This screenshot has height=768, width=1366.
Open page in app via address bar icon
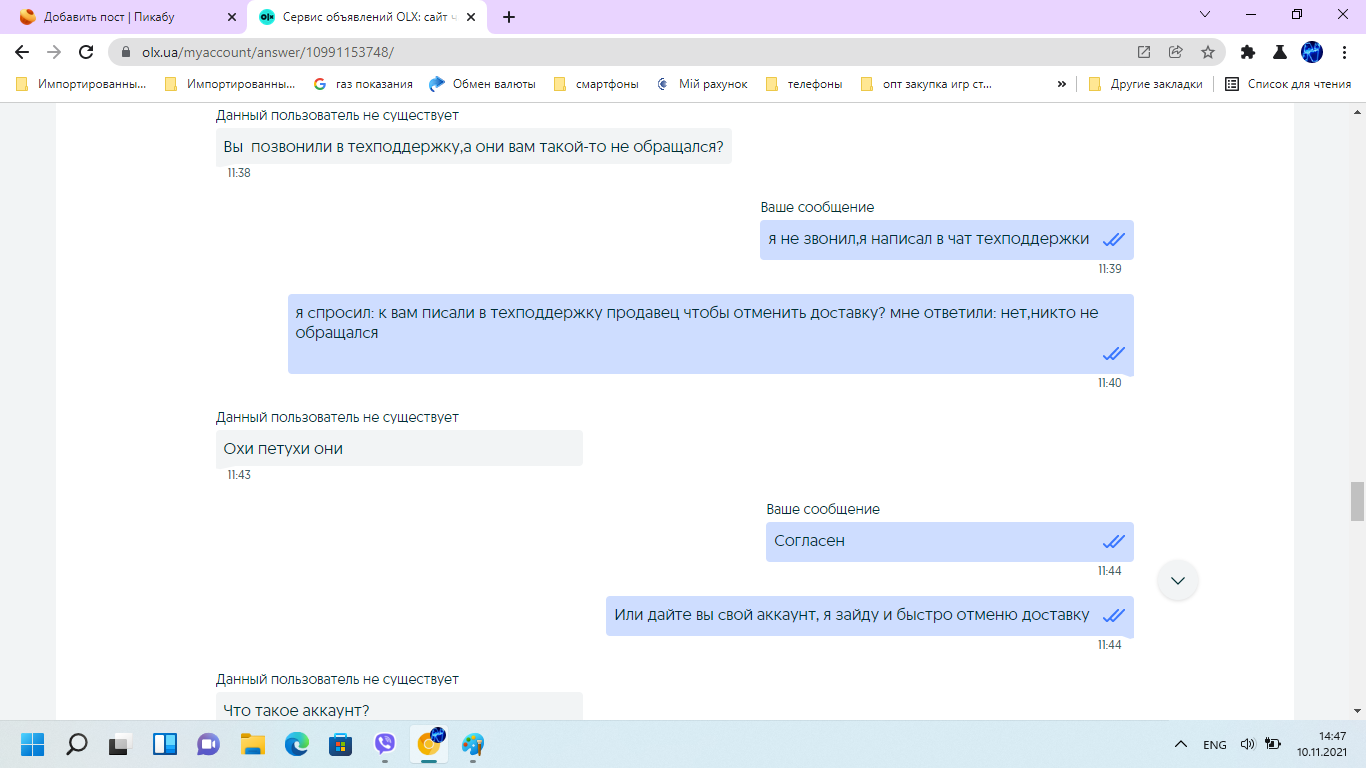(1144, 52)
